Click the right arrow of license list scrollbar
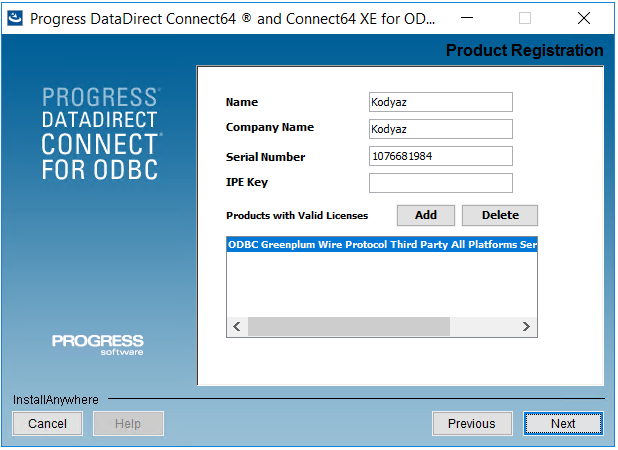 (x=526, y=327)
